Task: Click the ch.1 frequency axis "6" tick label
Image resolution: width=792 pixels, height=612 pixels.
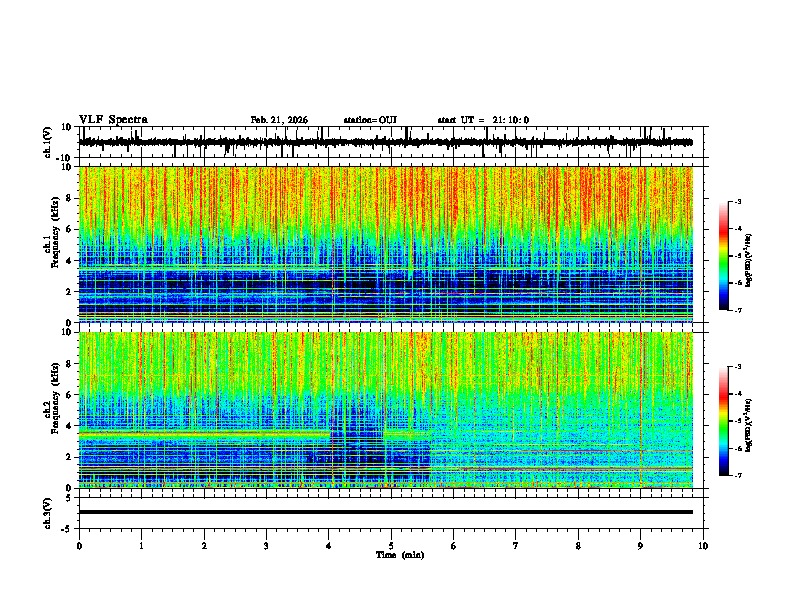Action: click(x=69, y=230)
